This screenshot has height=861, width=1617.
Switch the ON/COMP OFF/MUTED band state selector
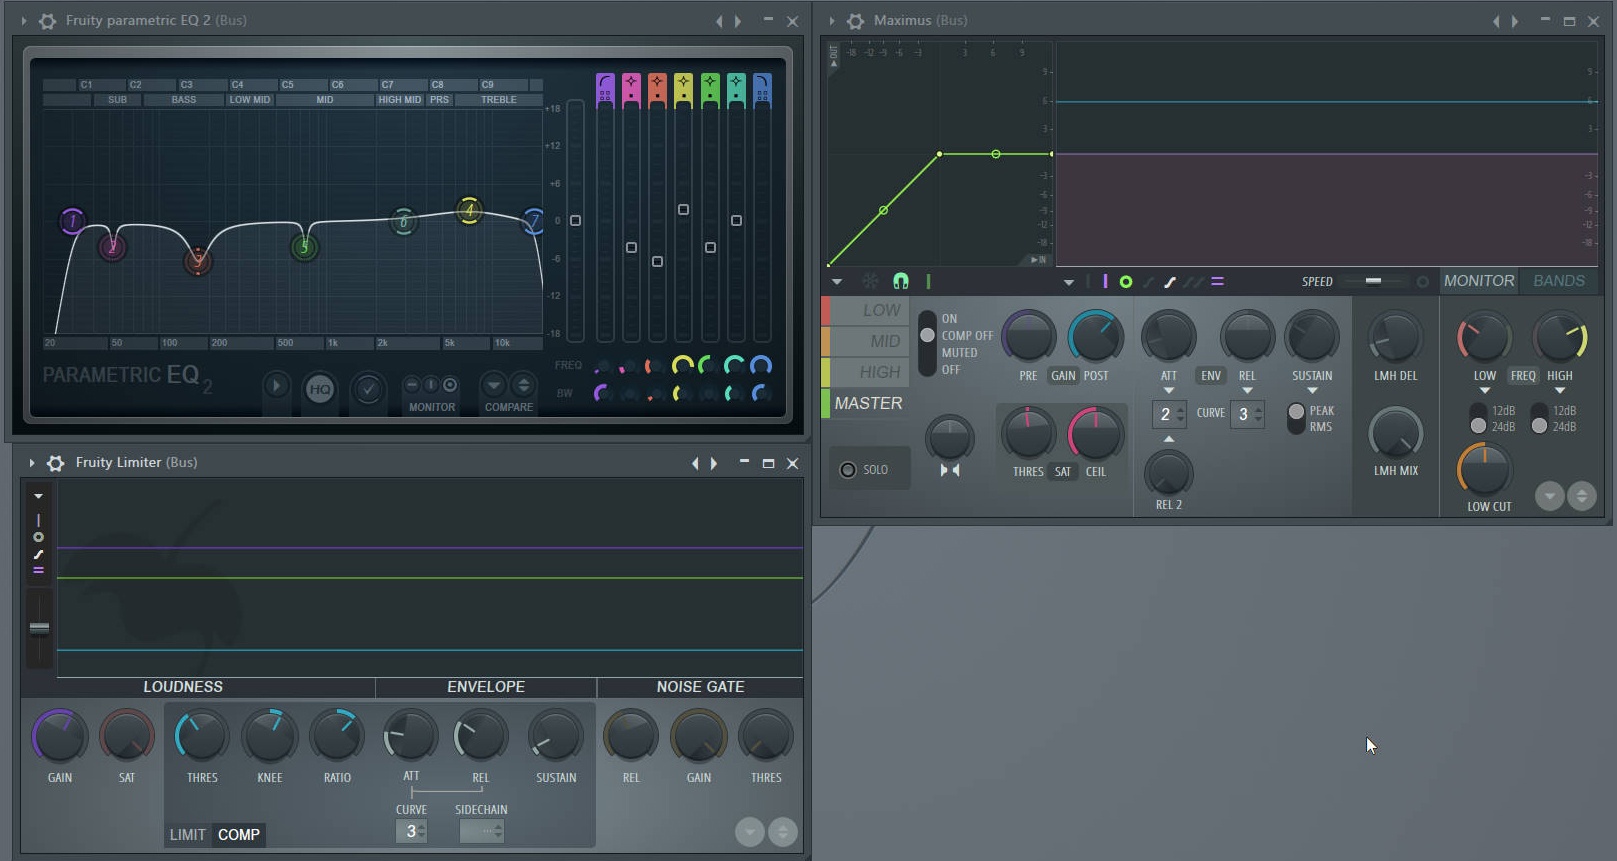[927, 343]
